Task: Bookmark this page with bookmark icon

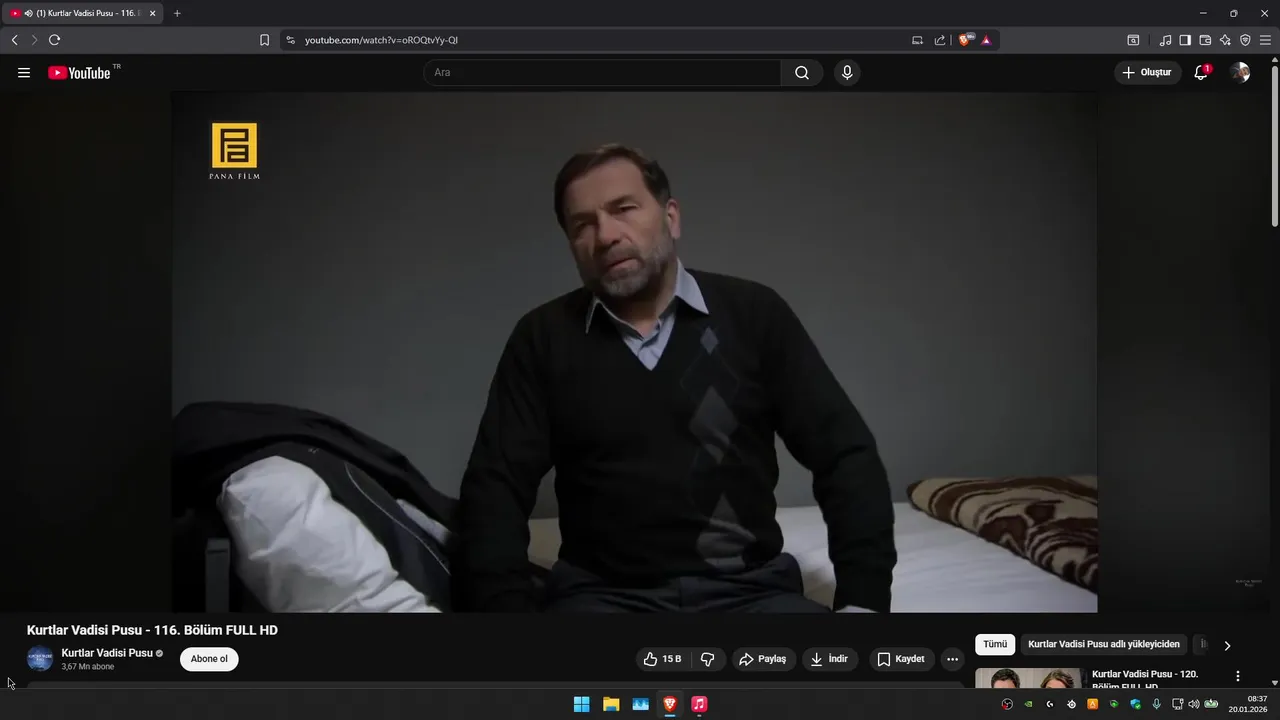Action: [x=264, y=40]
